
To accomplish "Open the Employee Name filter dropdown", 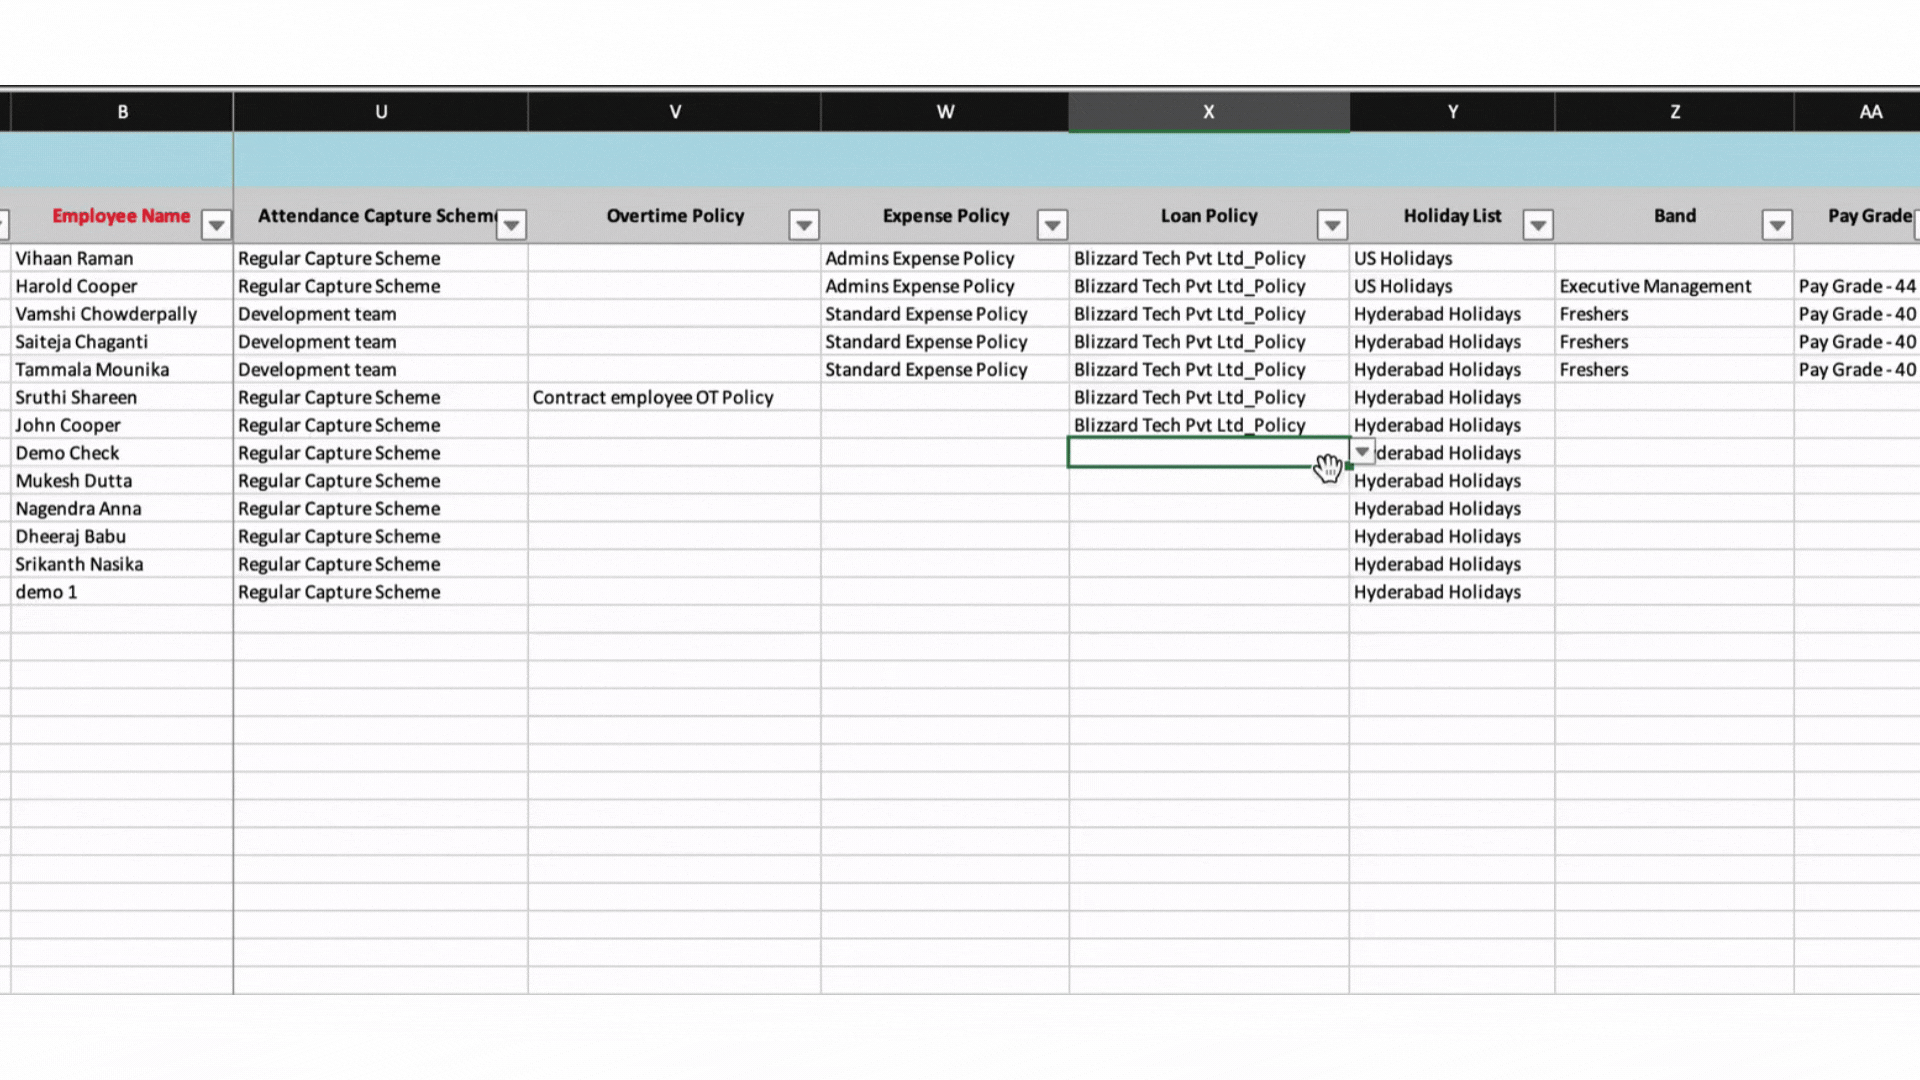I will pyautogui.click(x=216, y=225).
